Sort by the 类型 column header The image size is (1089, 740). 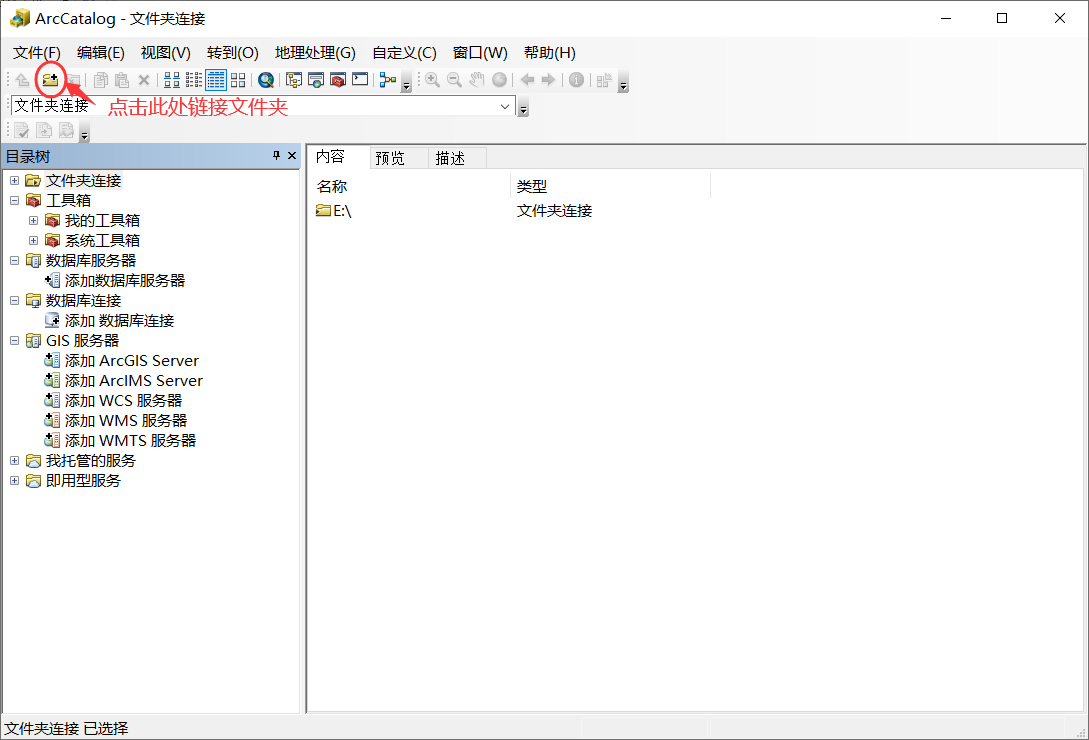tap(610, 186)
